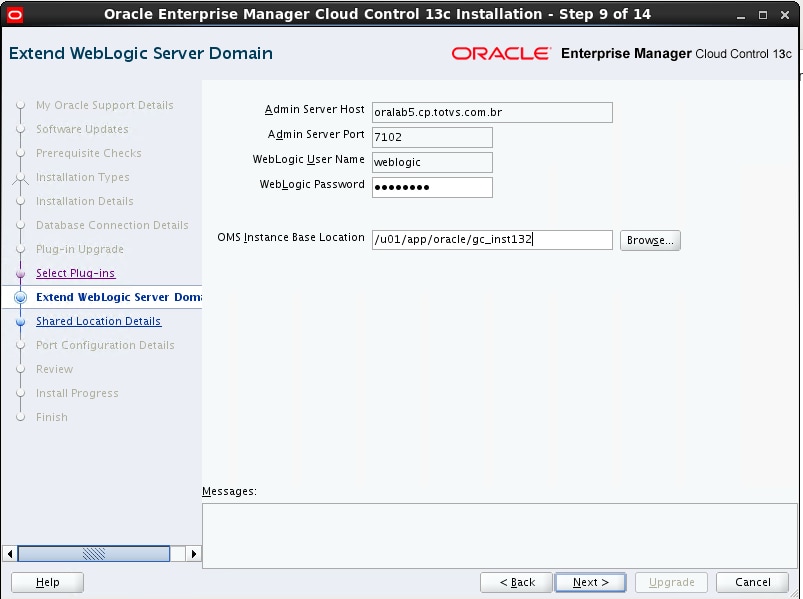Click the Install Progress step
803x599 pixels.
[x=77, y=393]
